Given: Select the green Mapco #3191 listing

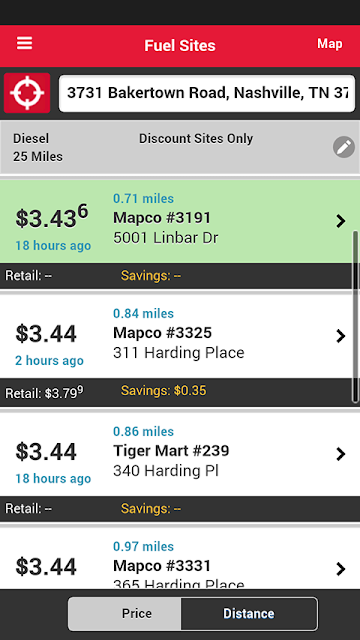Looking at the screenshot, I should click(180, 222).
